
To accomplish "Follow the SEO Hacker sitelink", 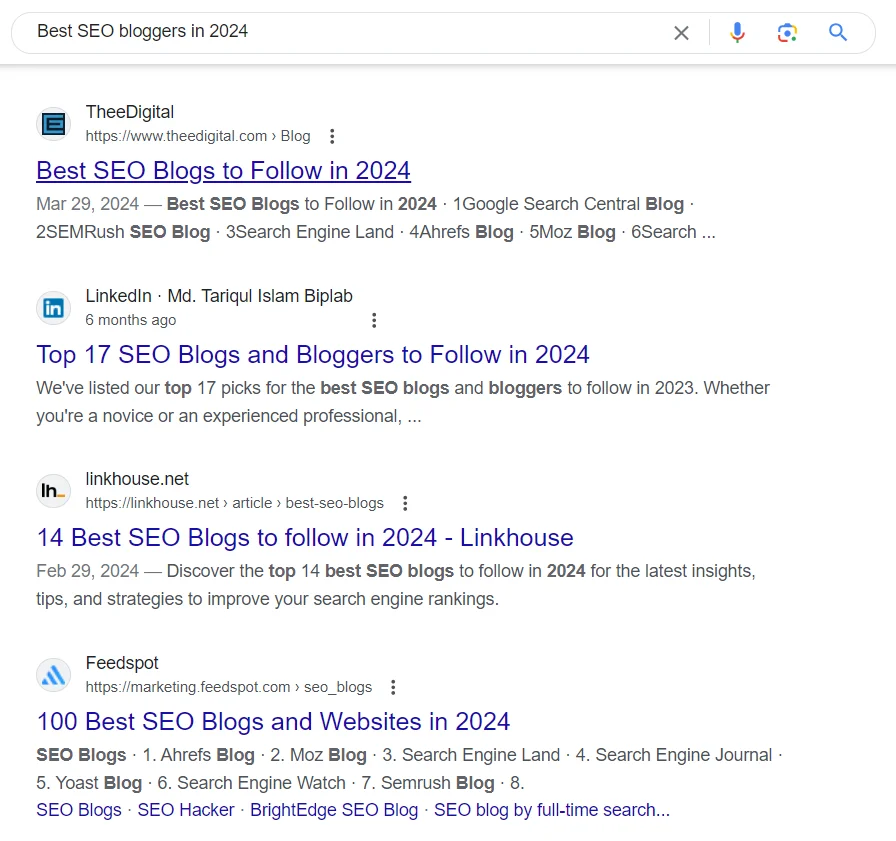I will pos(186,810).
